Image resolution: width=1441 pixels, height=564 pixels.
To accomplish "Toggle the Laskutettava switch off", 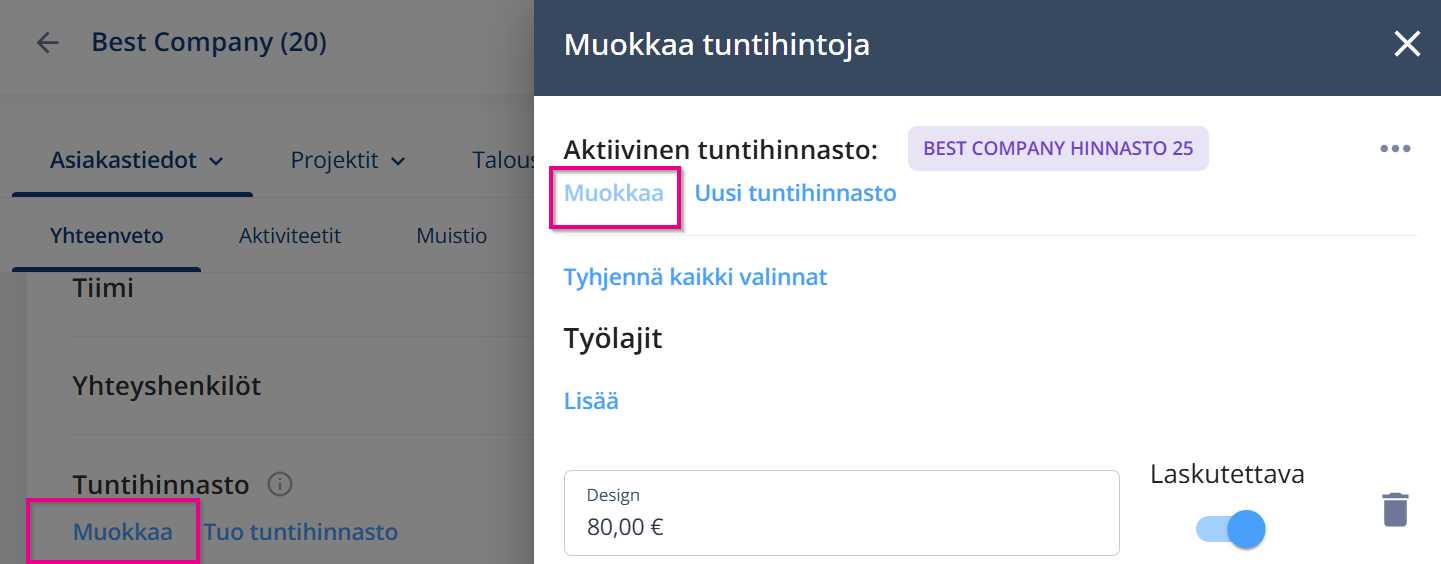I will 1231,528.
